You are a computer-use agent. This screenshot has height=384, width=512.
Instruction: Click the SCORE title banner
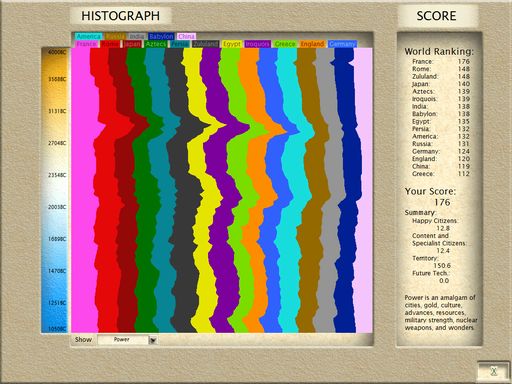pyautogui.click(x=436, y=16)
